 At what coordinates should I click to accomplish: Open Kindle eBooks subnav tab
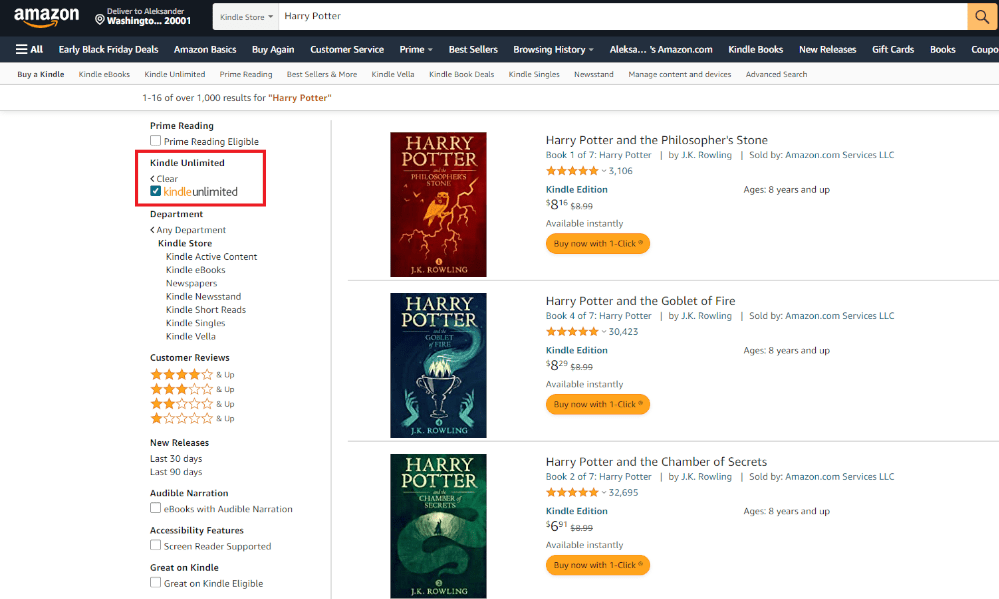pyautogui.click(x=104, y=75)
